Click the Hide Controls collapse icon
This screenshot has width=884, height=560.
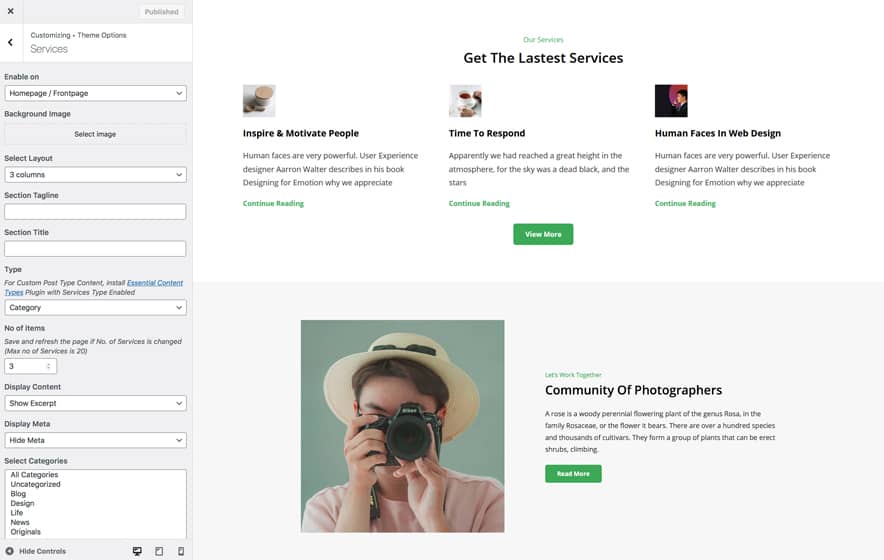point(10,551)
